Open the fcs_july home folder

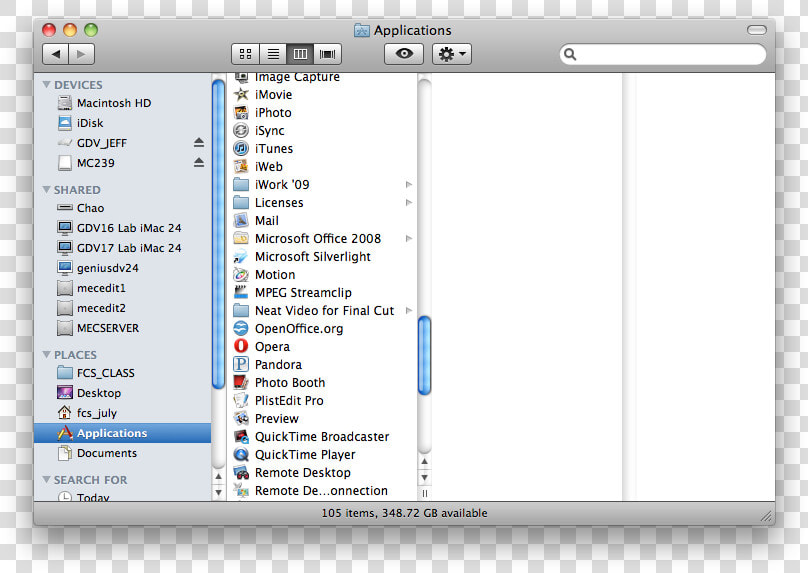coord(123,413)
